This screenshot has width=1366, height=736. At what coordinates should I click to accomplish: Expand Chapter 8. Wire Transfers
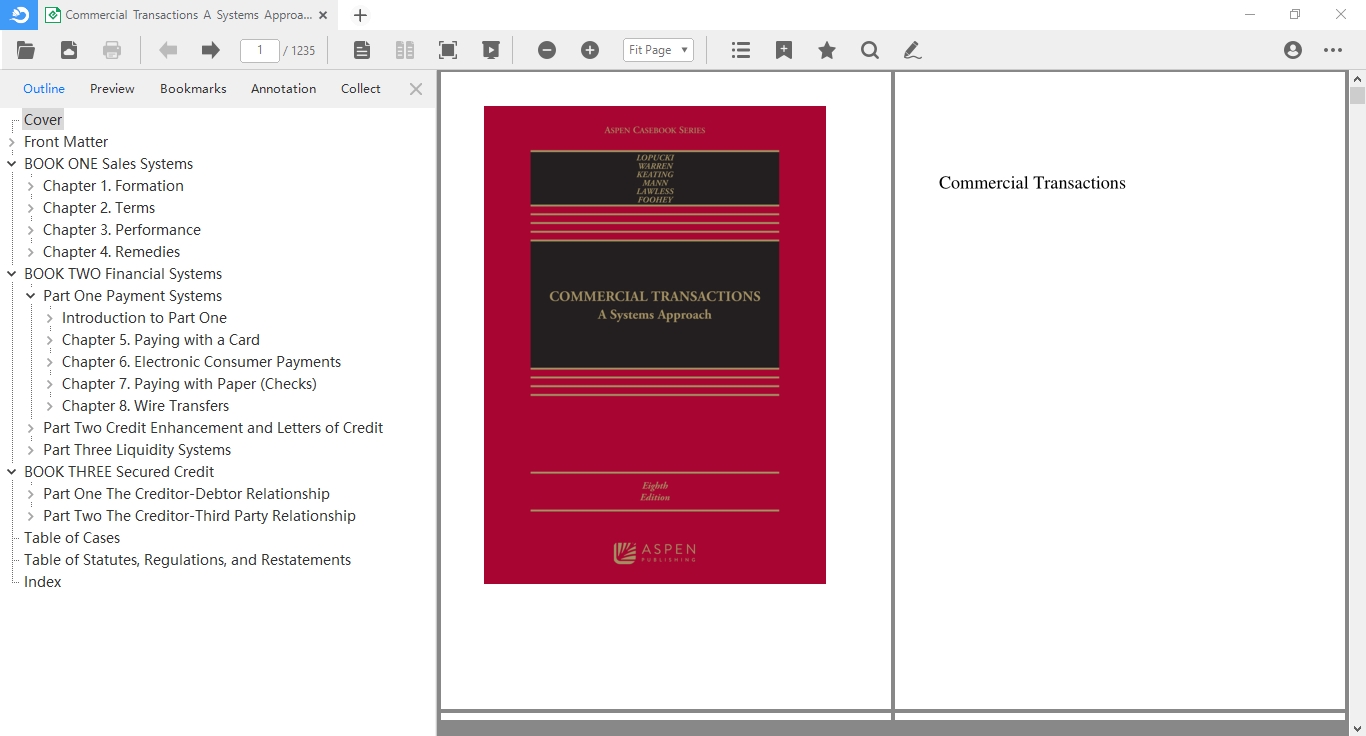(50, 406)
